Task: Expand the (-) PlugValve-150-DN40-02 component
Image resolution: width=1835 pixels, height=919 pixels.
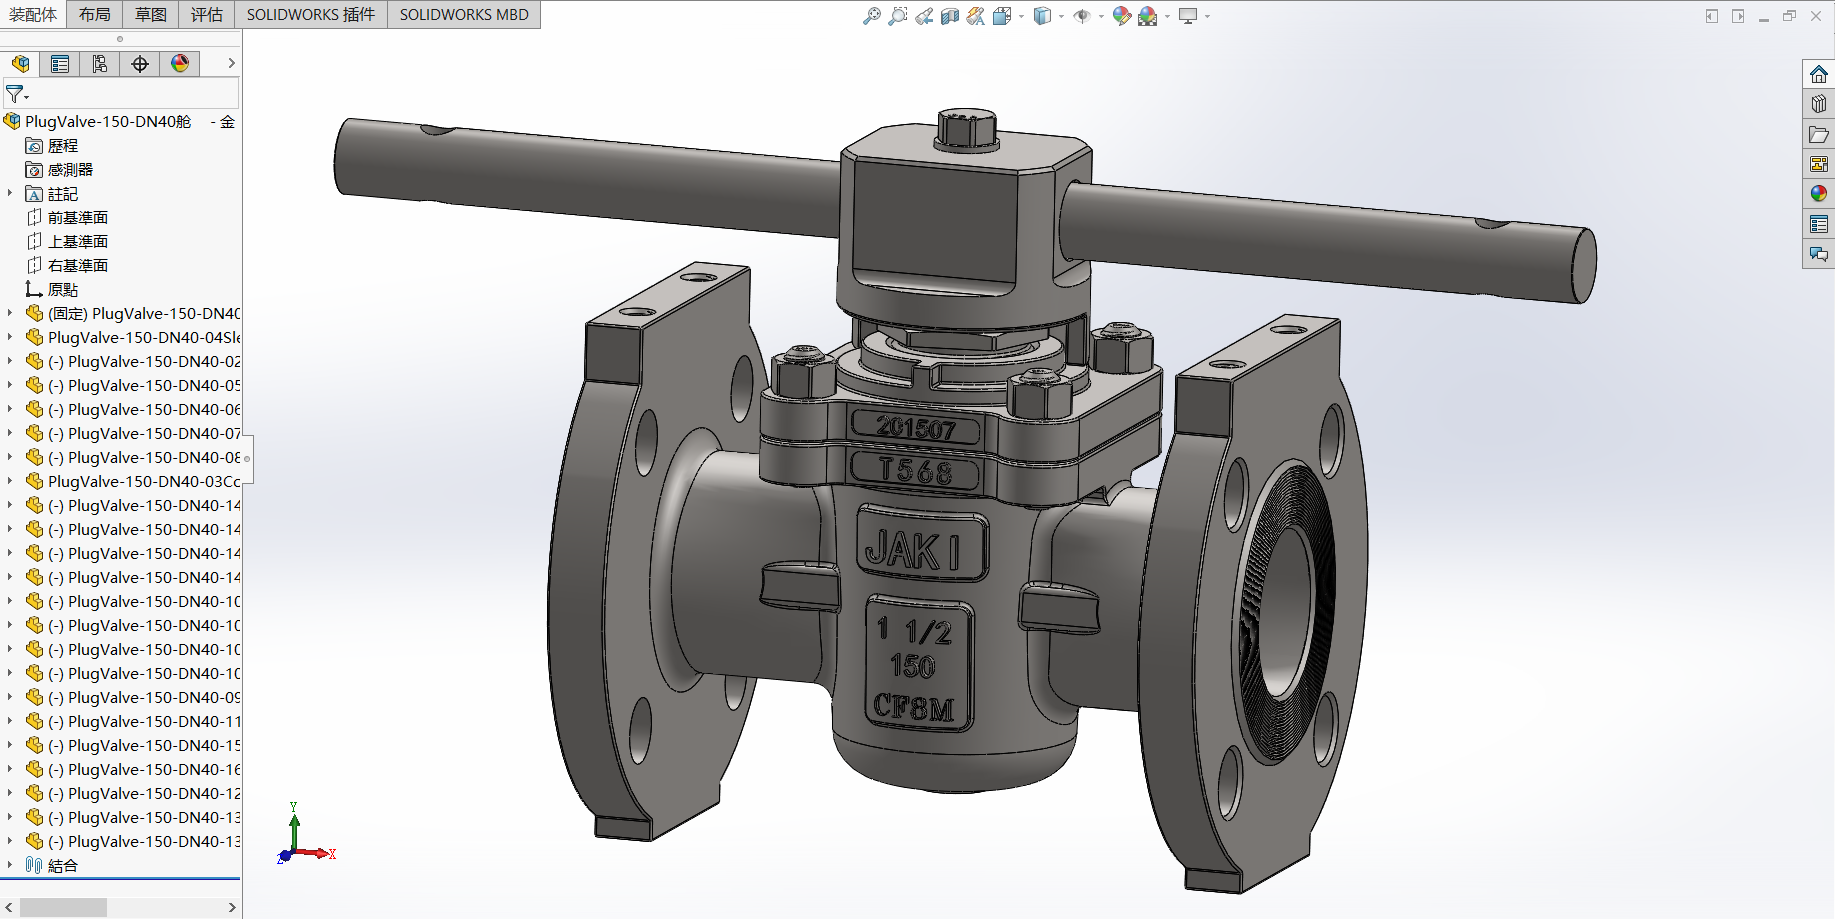Action: (10, 361)
